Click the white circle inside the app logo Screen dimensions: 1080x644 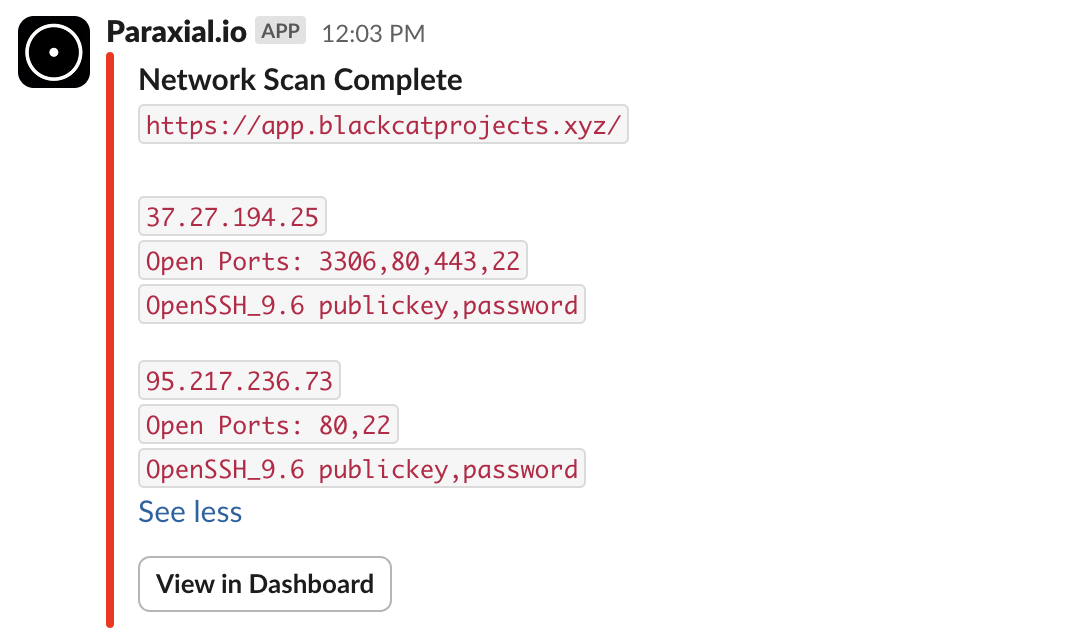click(54, 52)
